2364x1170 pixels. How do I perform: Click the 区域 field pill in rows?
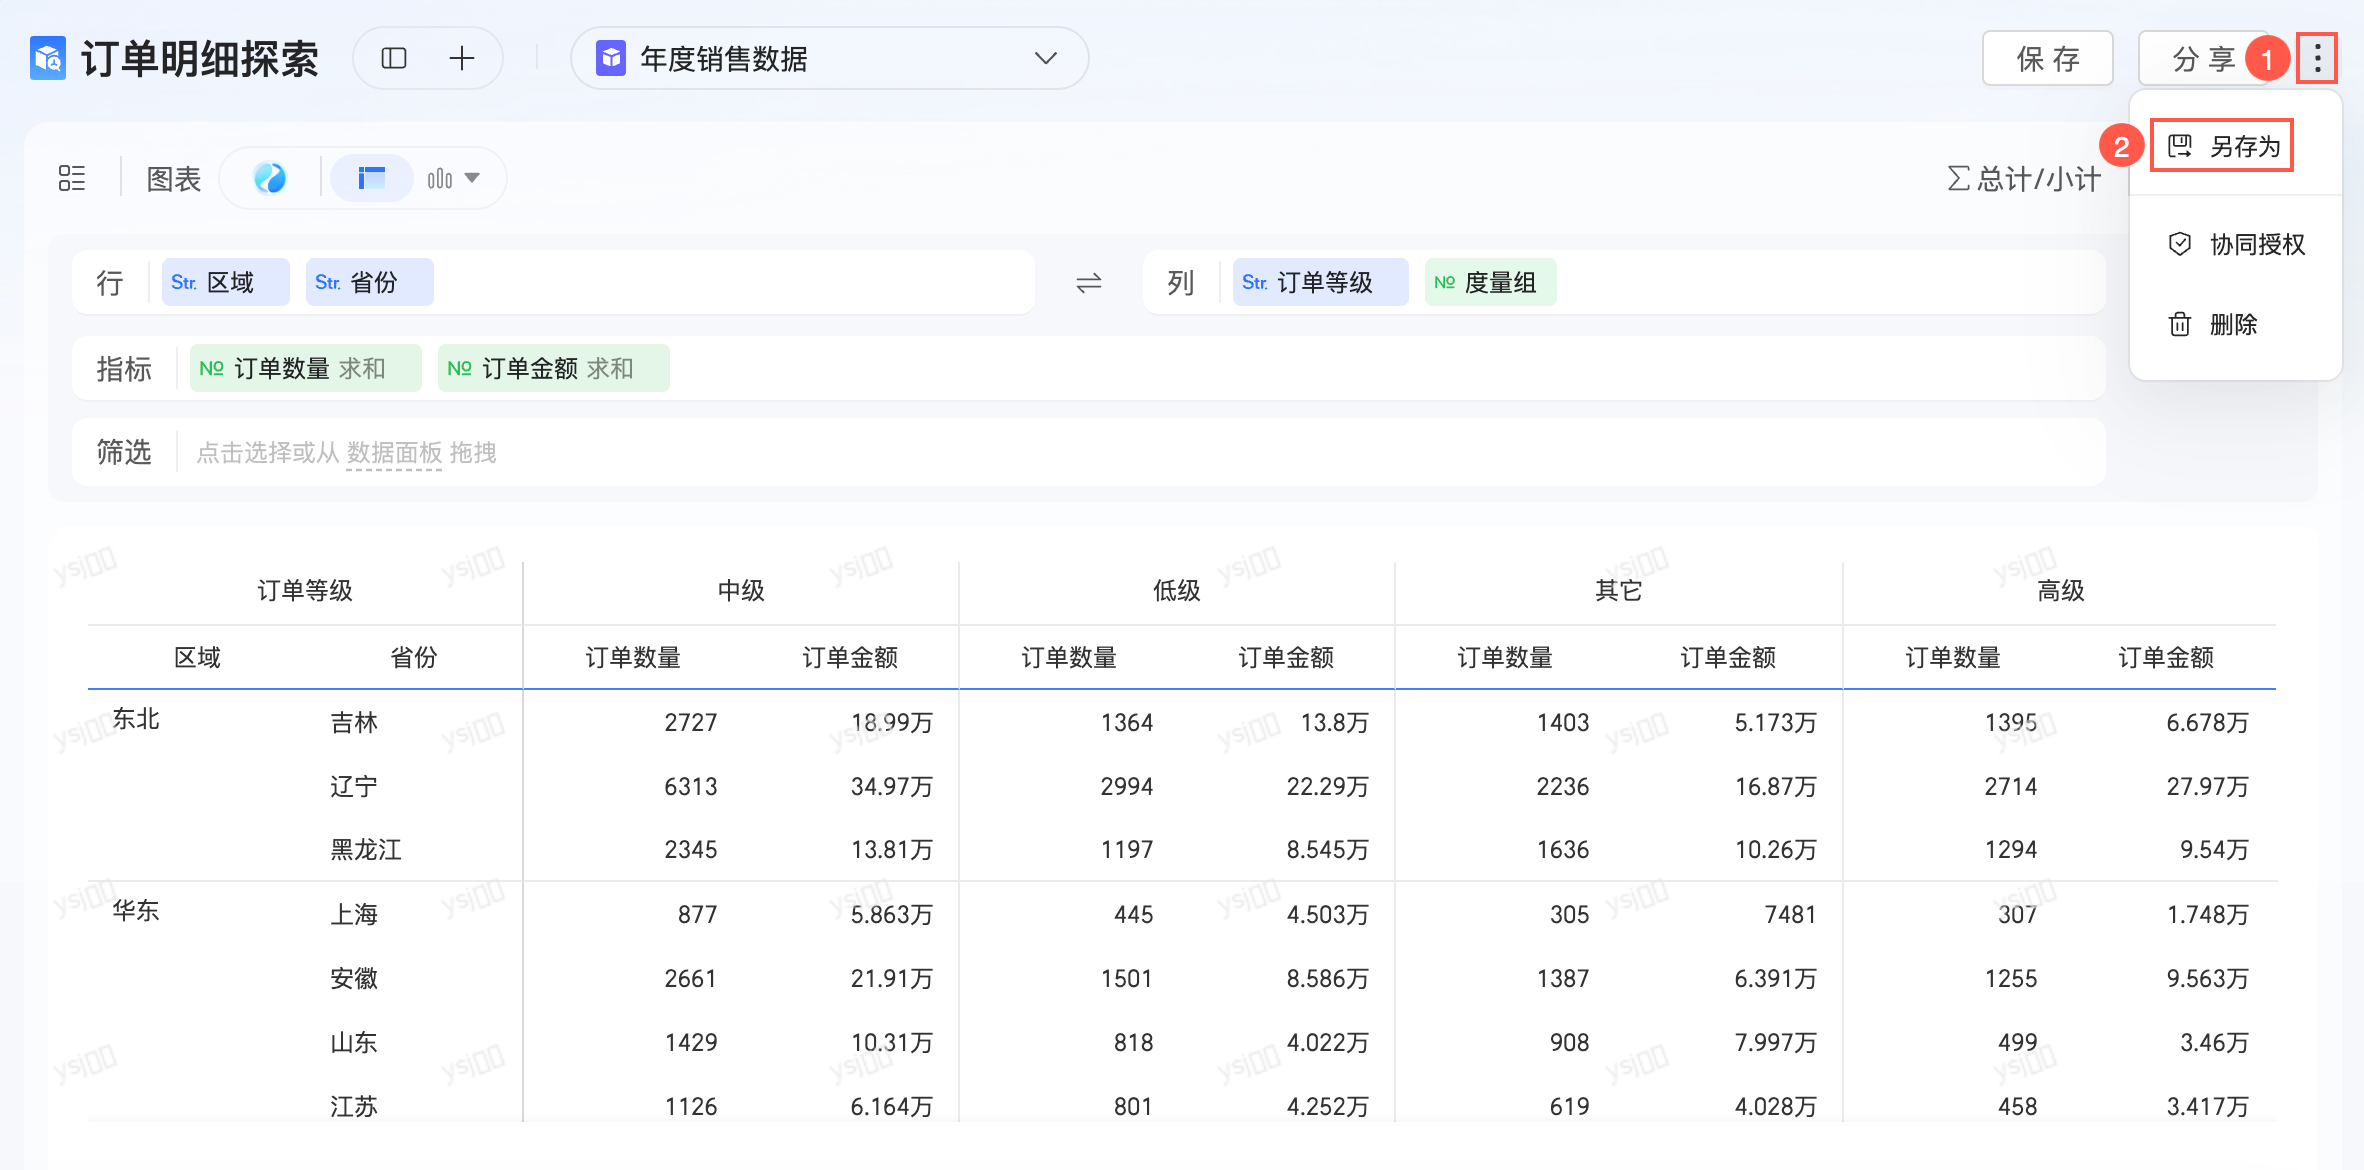click(225, 283)
